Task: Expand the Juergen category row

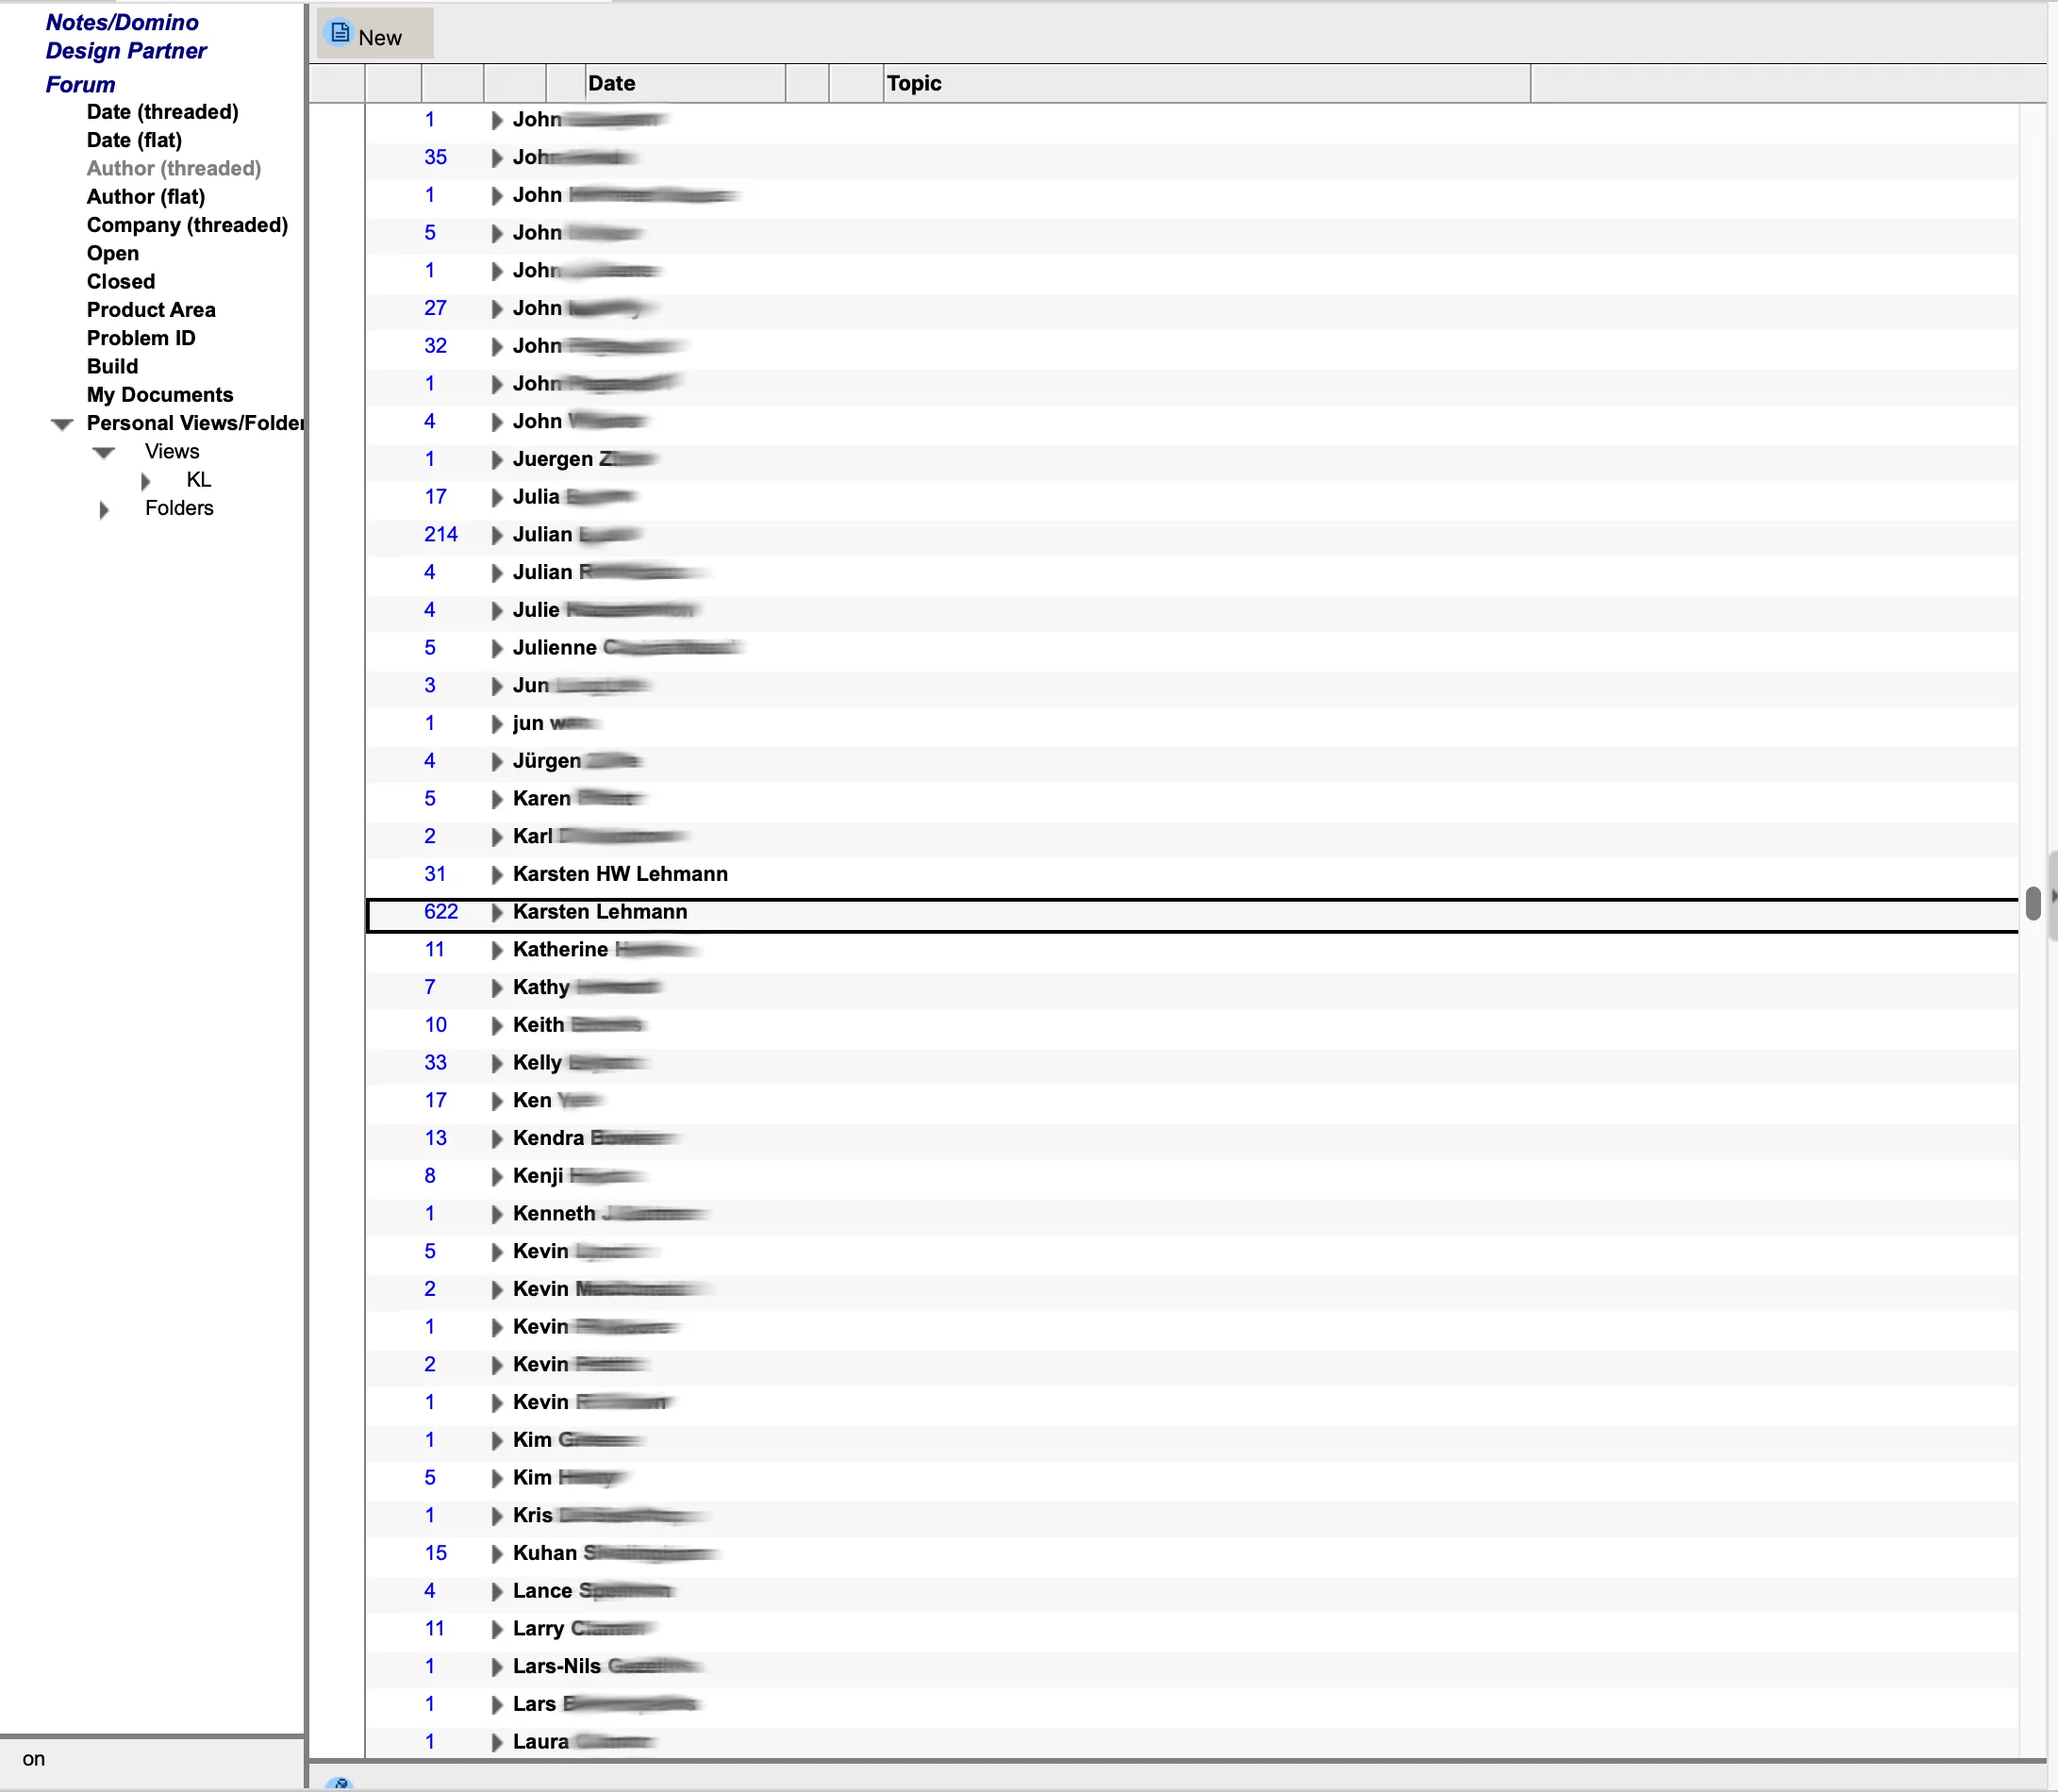Action: click(x=497, y=459)
